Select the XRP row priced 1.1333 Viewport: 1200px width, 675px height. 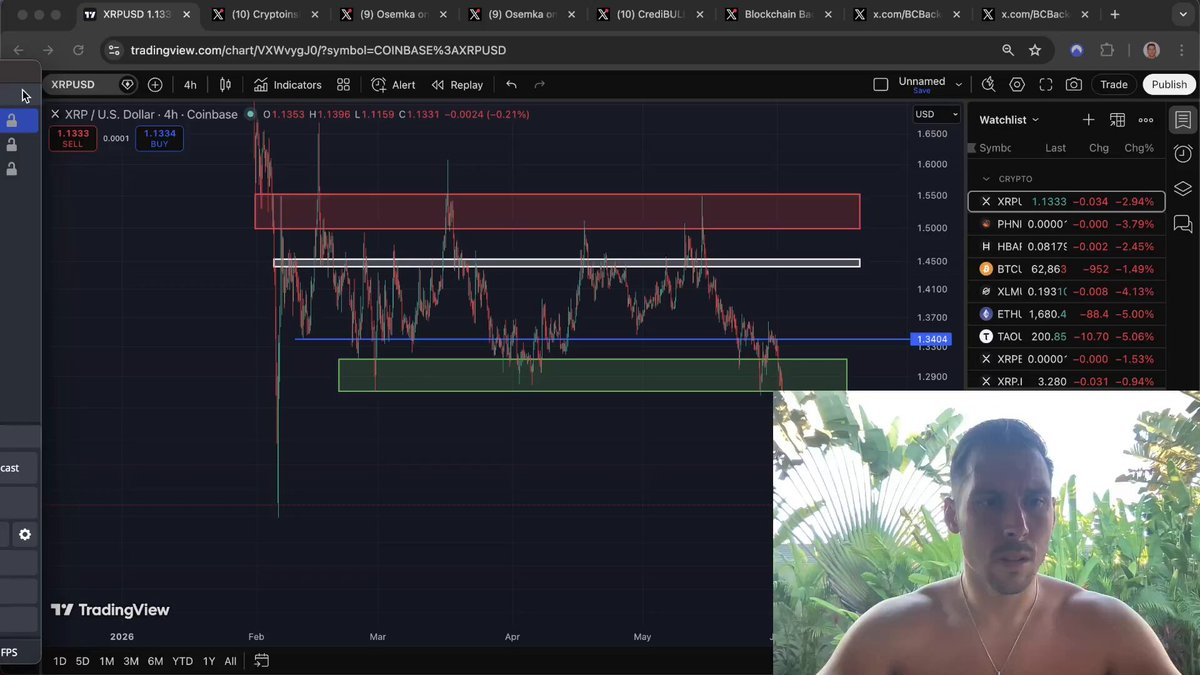pyautogui.click(x=1066, y=201)
